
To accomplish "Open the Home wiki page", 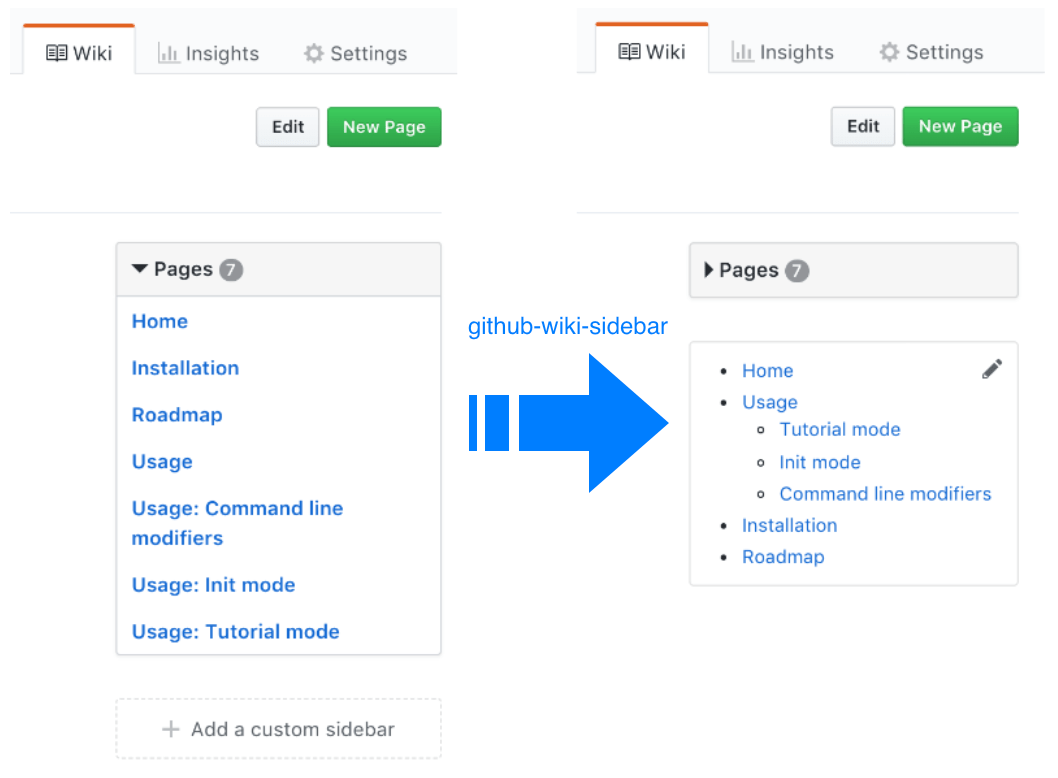I will [160, 321].
